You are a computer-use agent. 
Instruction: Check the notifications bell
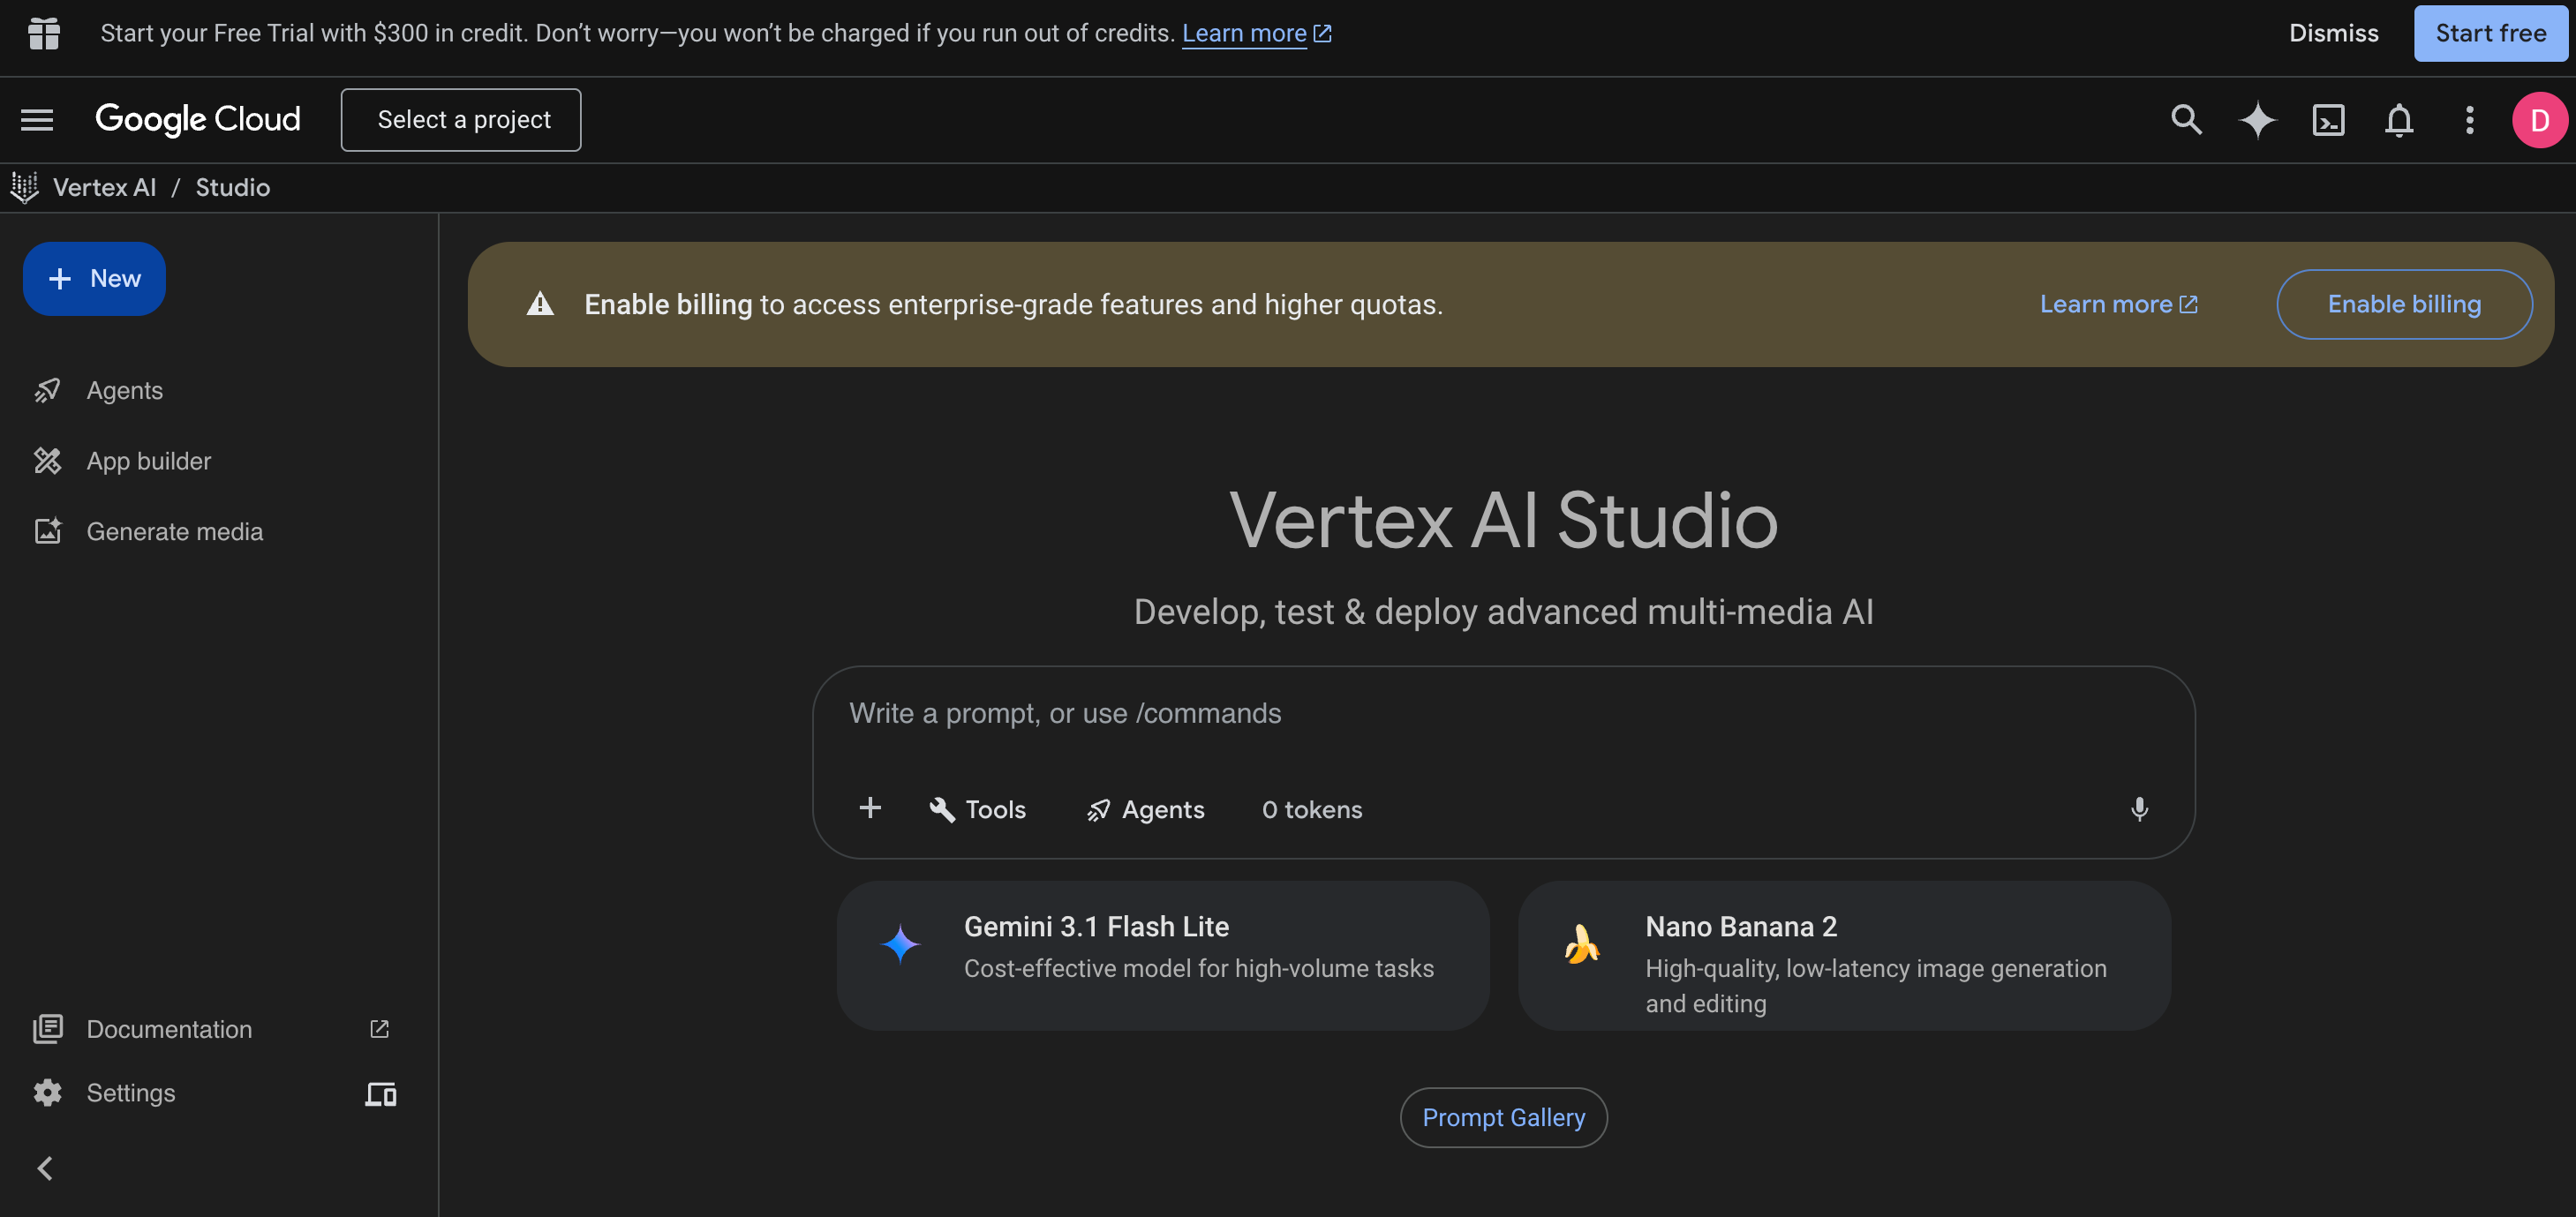tap(2399, 119)
